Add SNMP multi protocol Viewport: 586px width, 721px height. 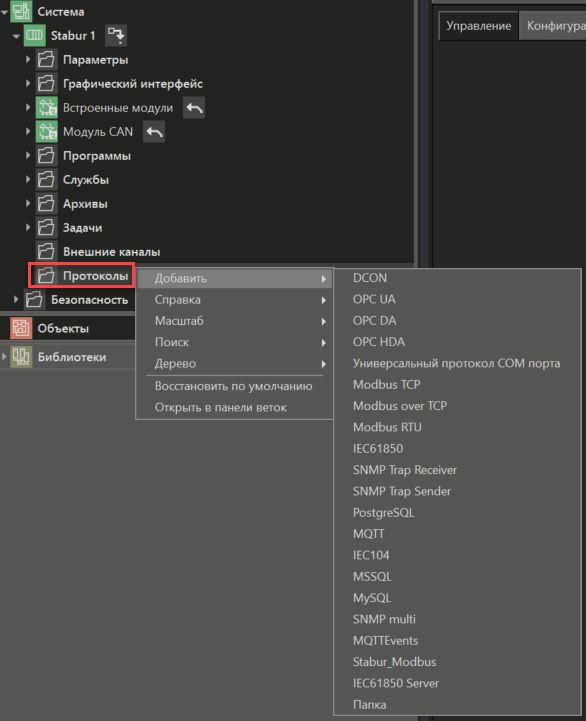[457, 619]
